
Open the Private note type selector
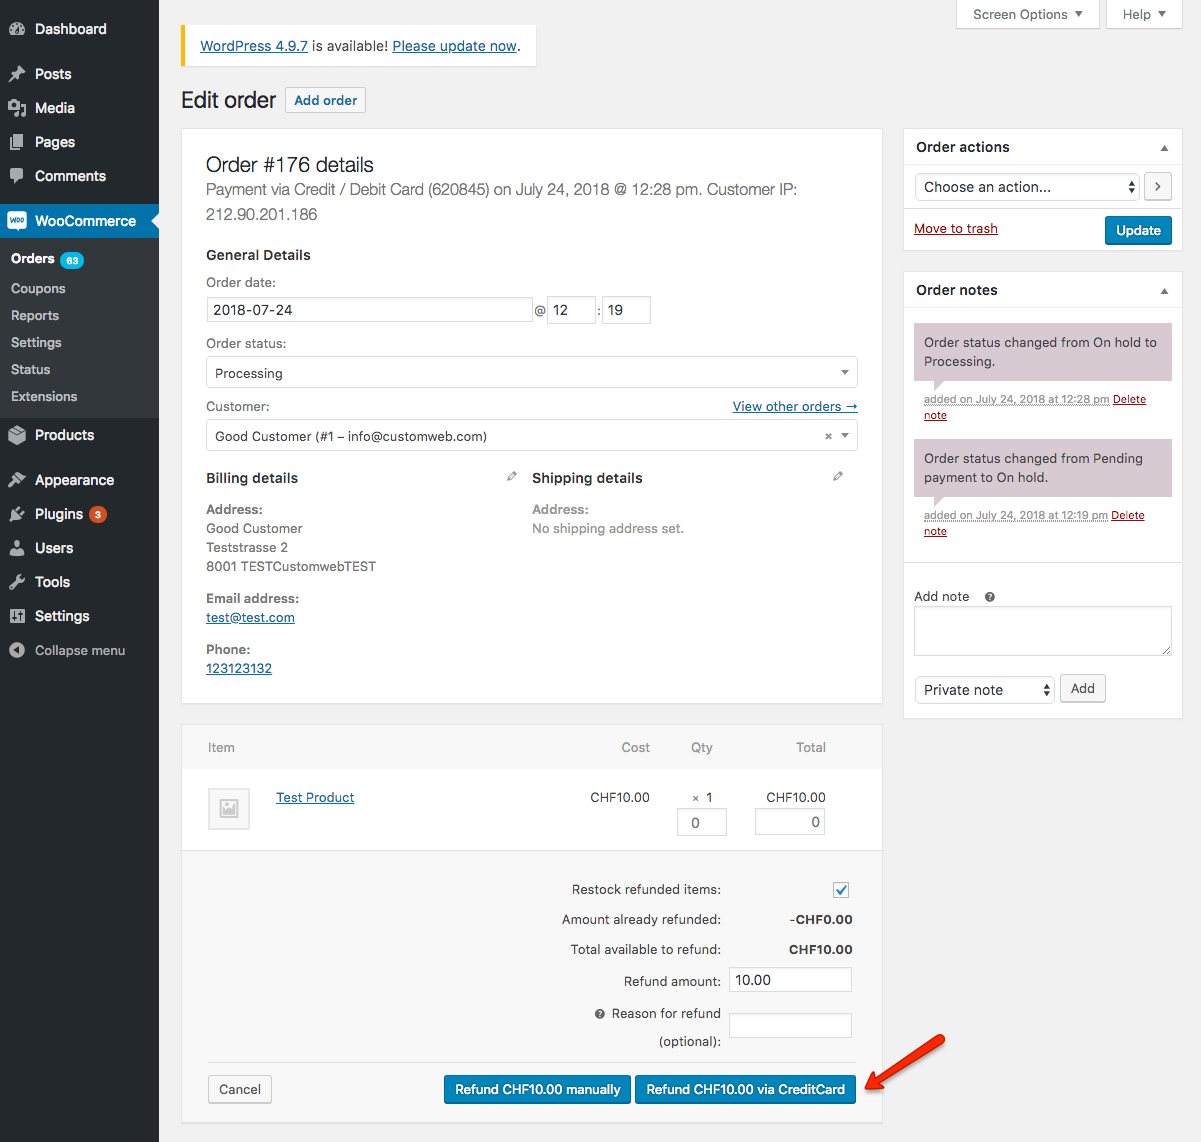pos(983,689)
